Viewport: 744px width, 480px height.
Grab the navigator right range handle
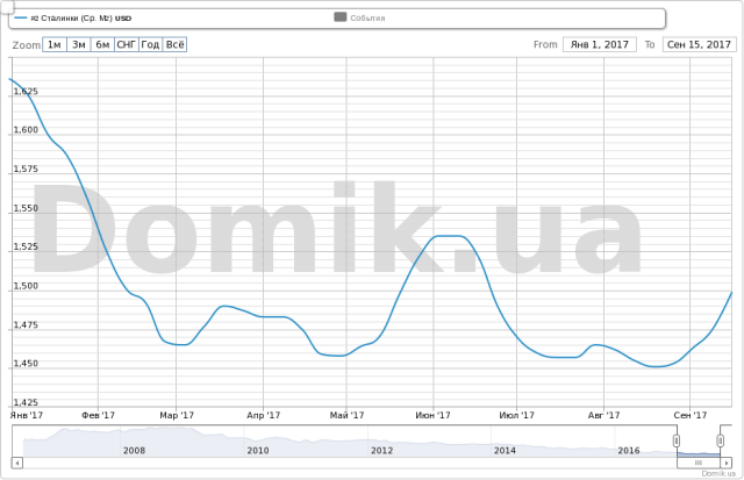pos(720,441)
